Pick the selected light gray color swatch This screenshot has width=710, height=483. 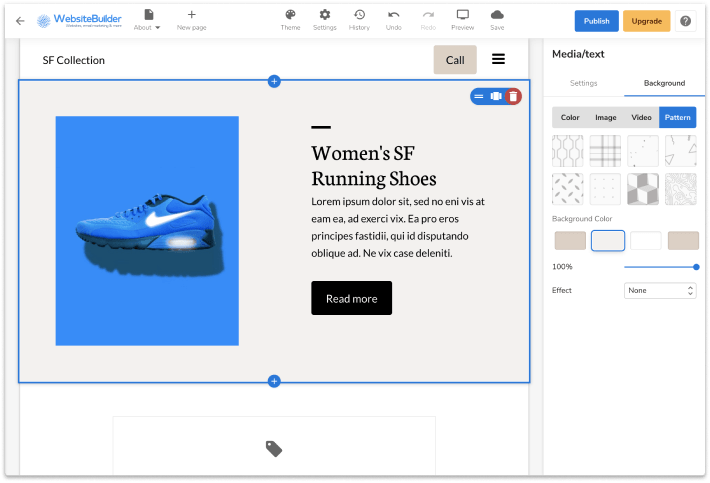pyautogui.click(x=608, y=240)
